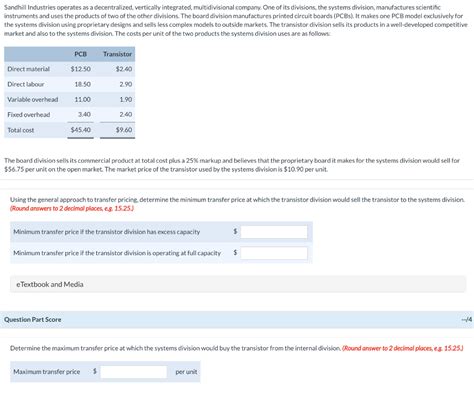Select the PCB direct material value $12.50
Viewport: 474px width, 393px height.
coord(80,69)
